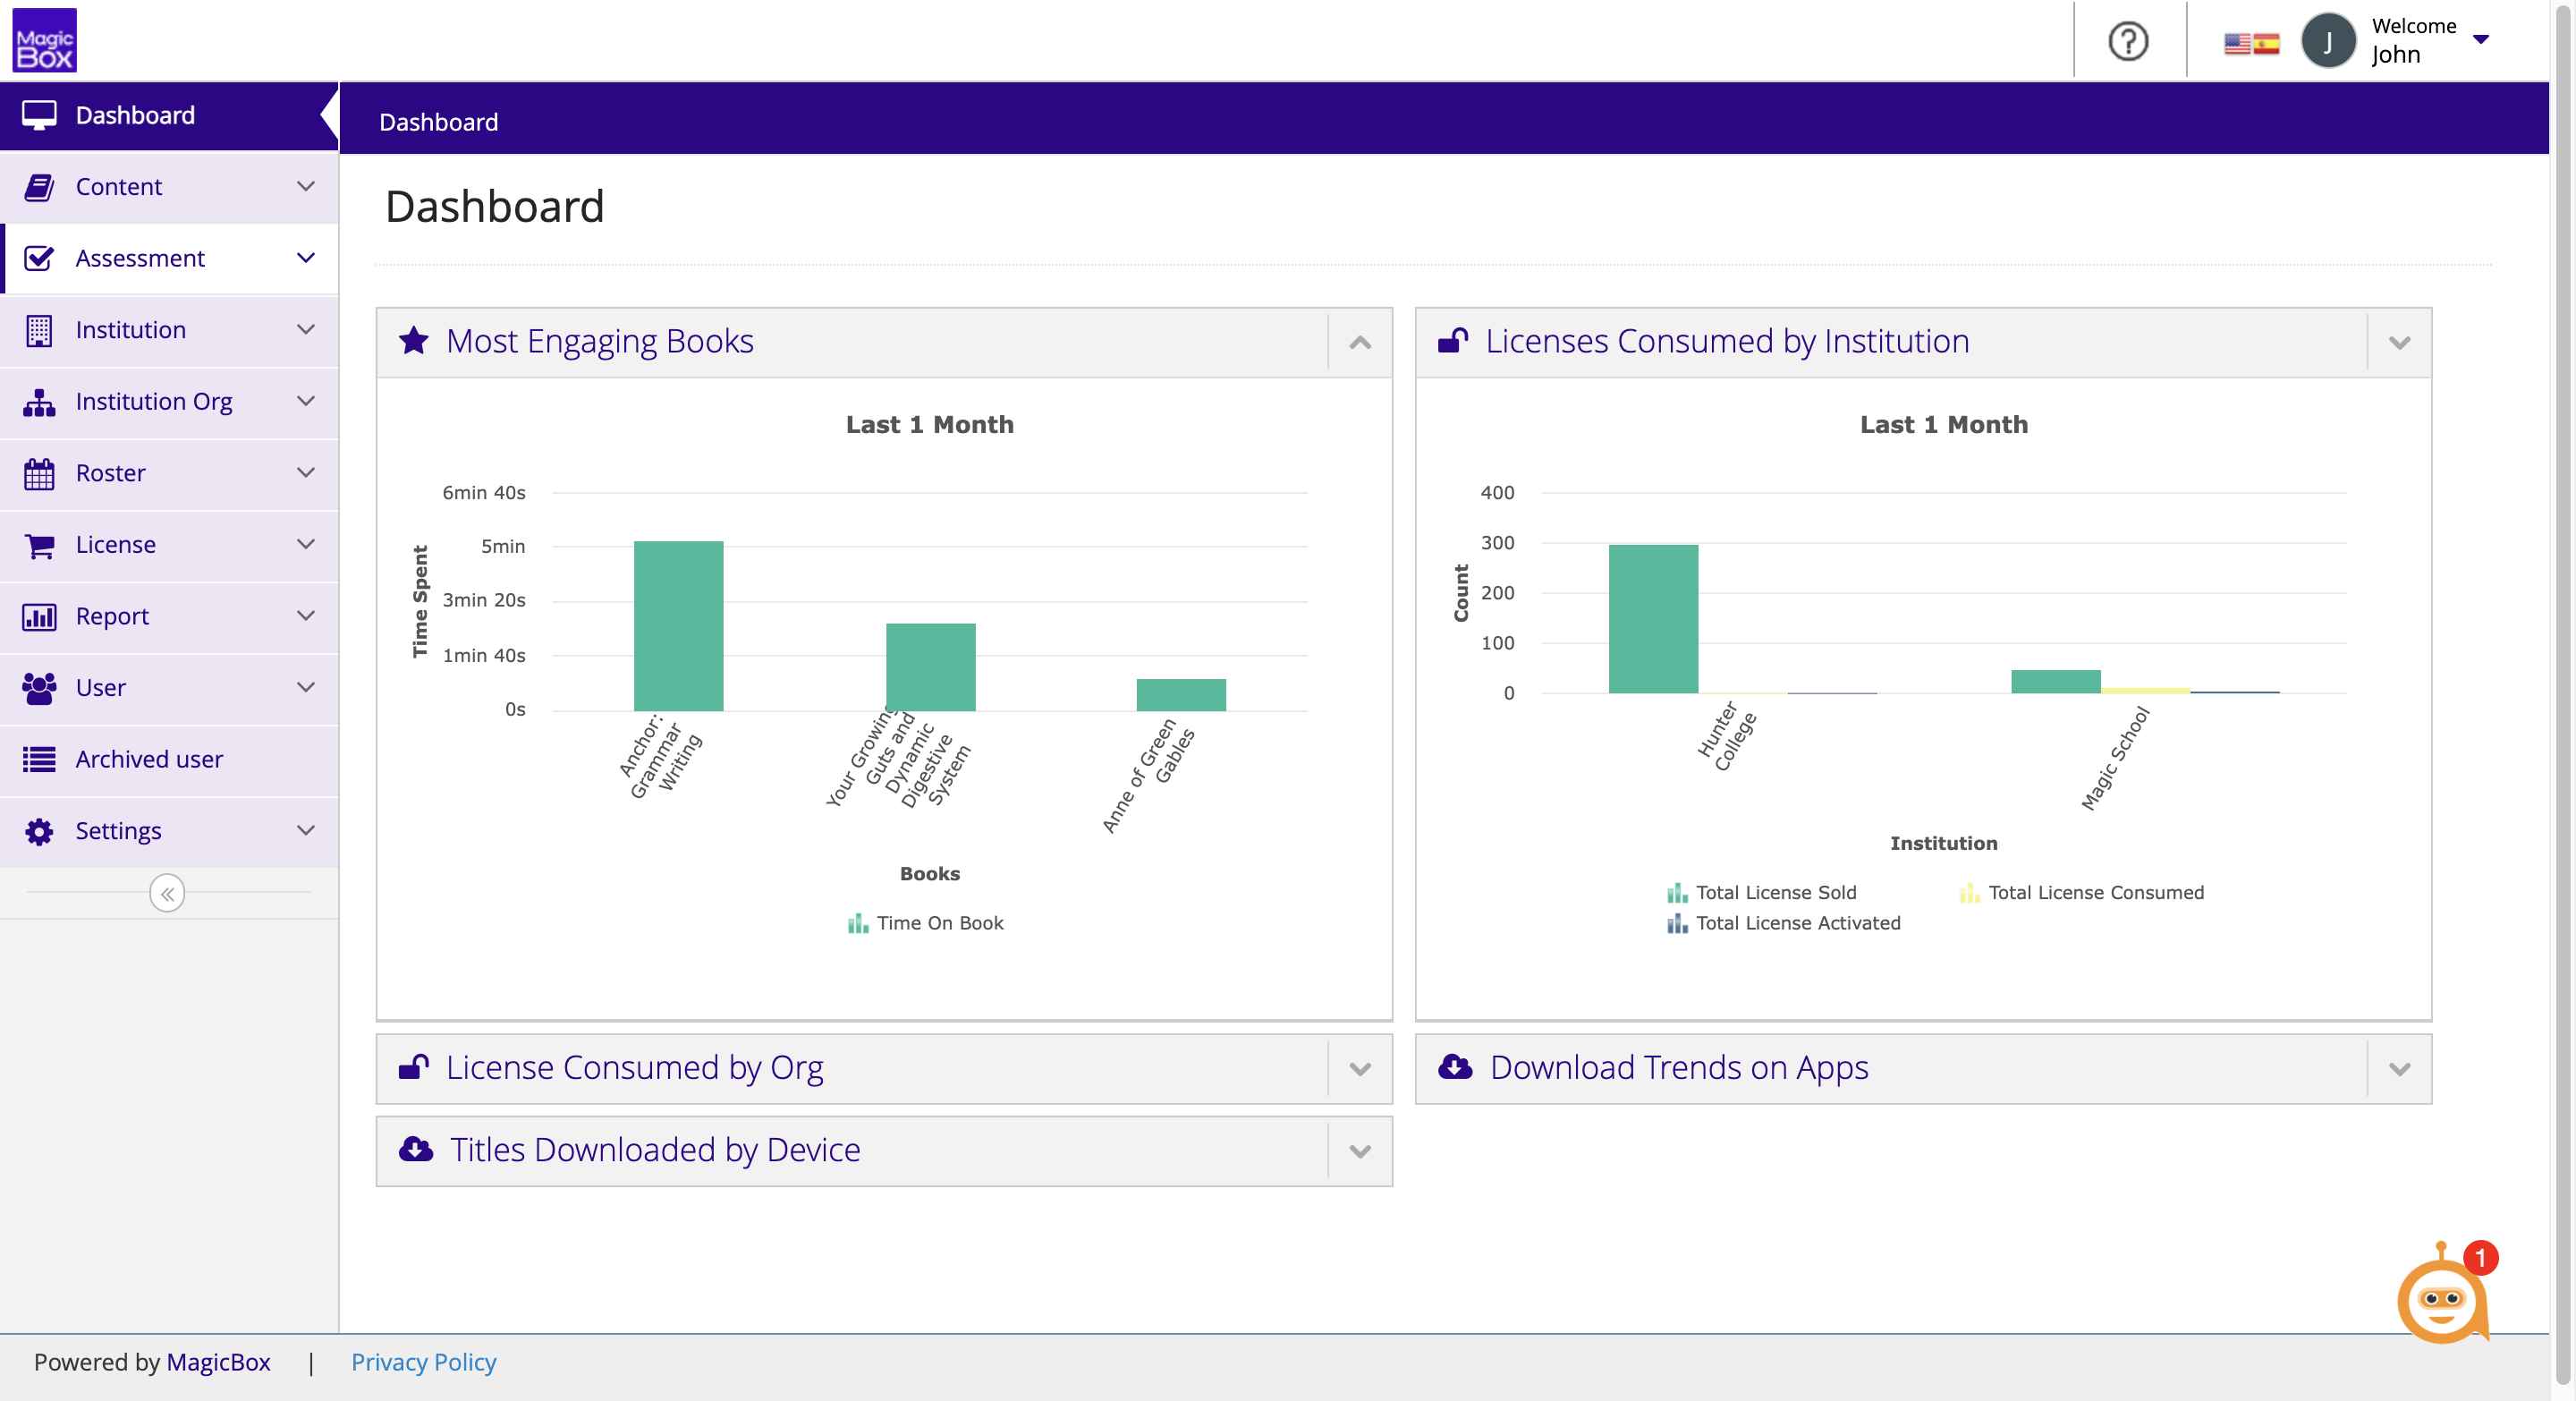Open the help question mark icon

click(x=2128, y=41)
